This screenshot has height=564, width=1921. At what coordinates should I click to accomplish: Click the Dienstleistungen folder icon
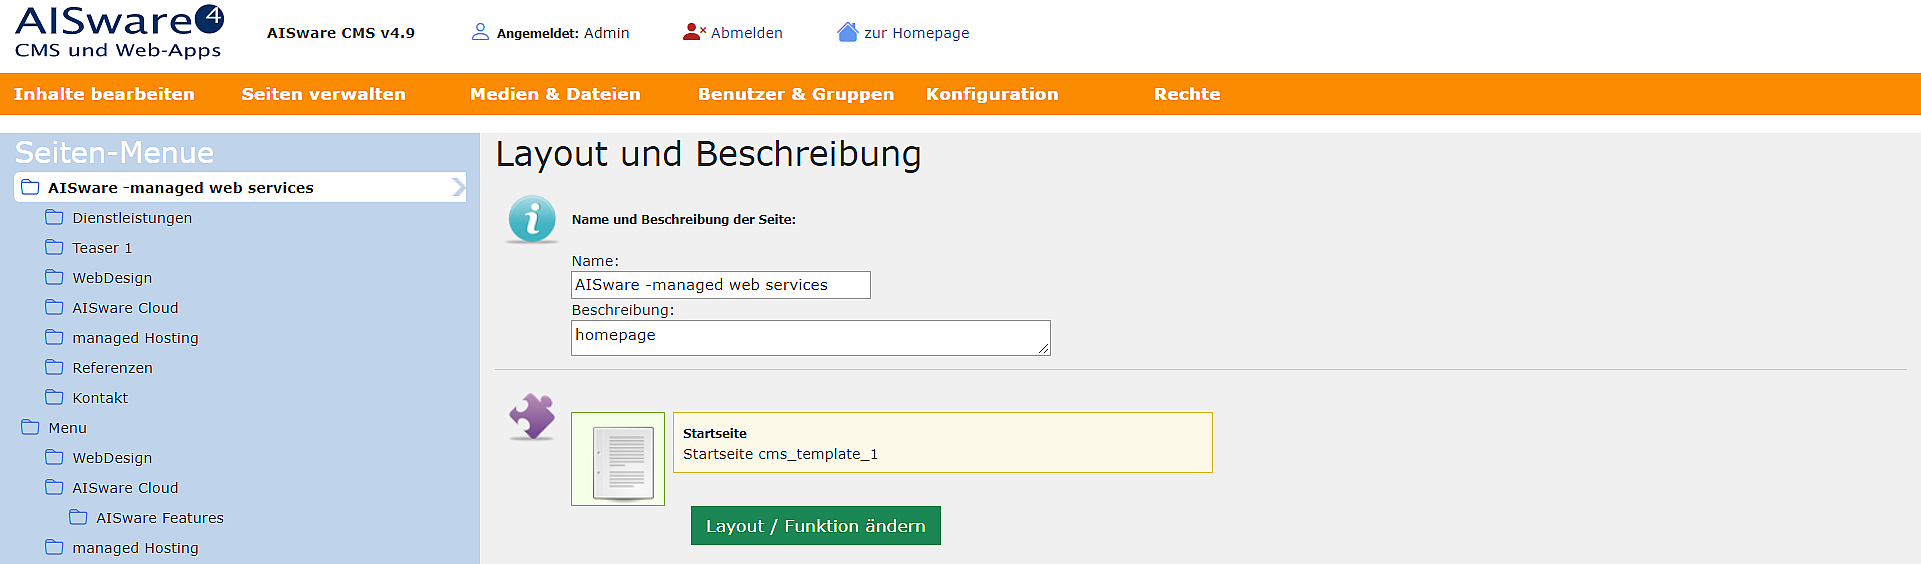click(x=54, y=217)
